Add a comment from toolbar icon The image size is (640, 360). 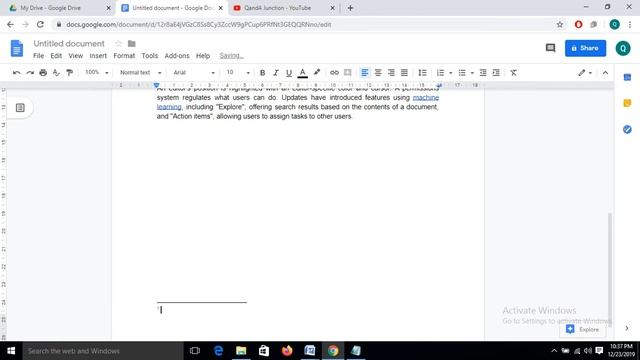pos(347,73)
